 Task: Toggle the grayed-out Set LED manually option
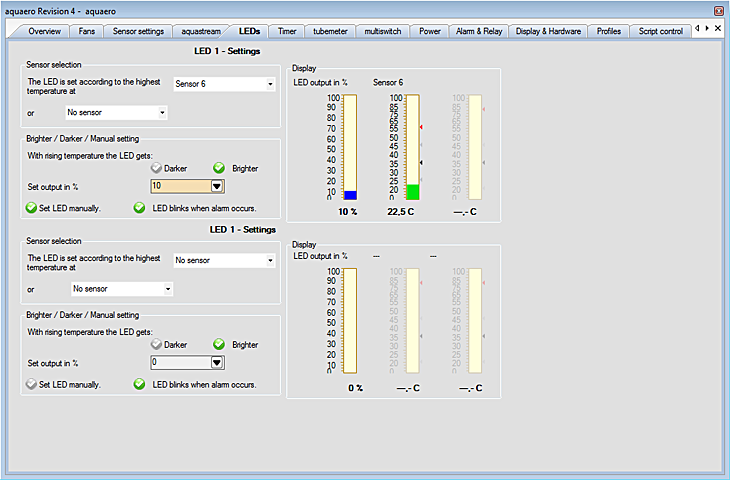click(x=31, y=384)
